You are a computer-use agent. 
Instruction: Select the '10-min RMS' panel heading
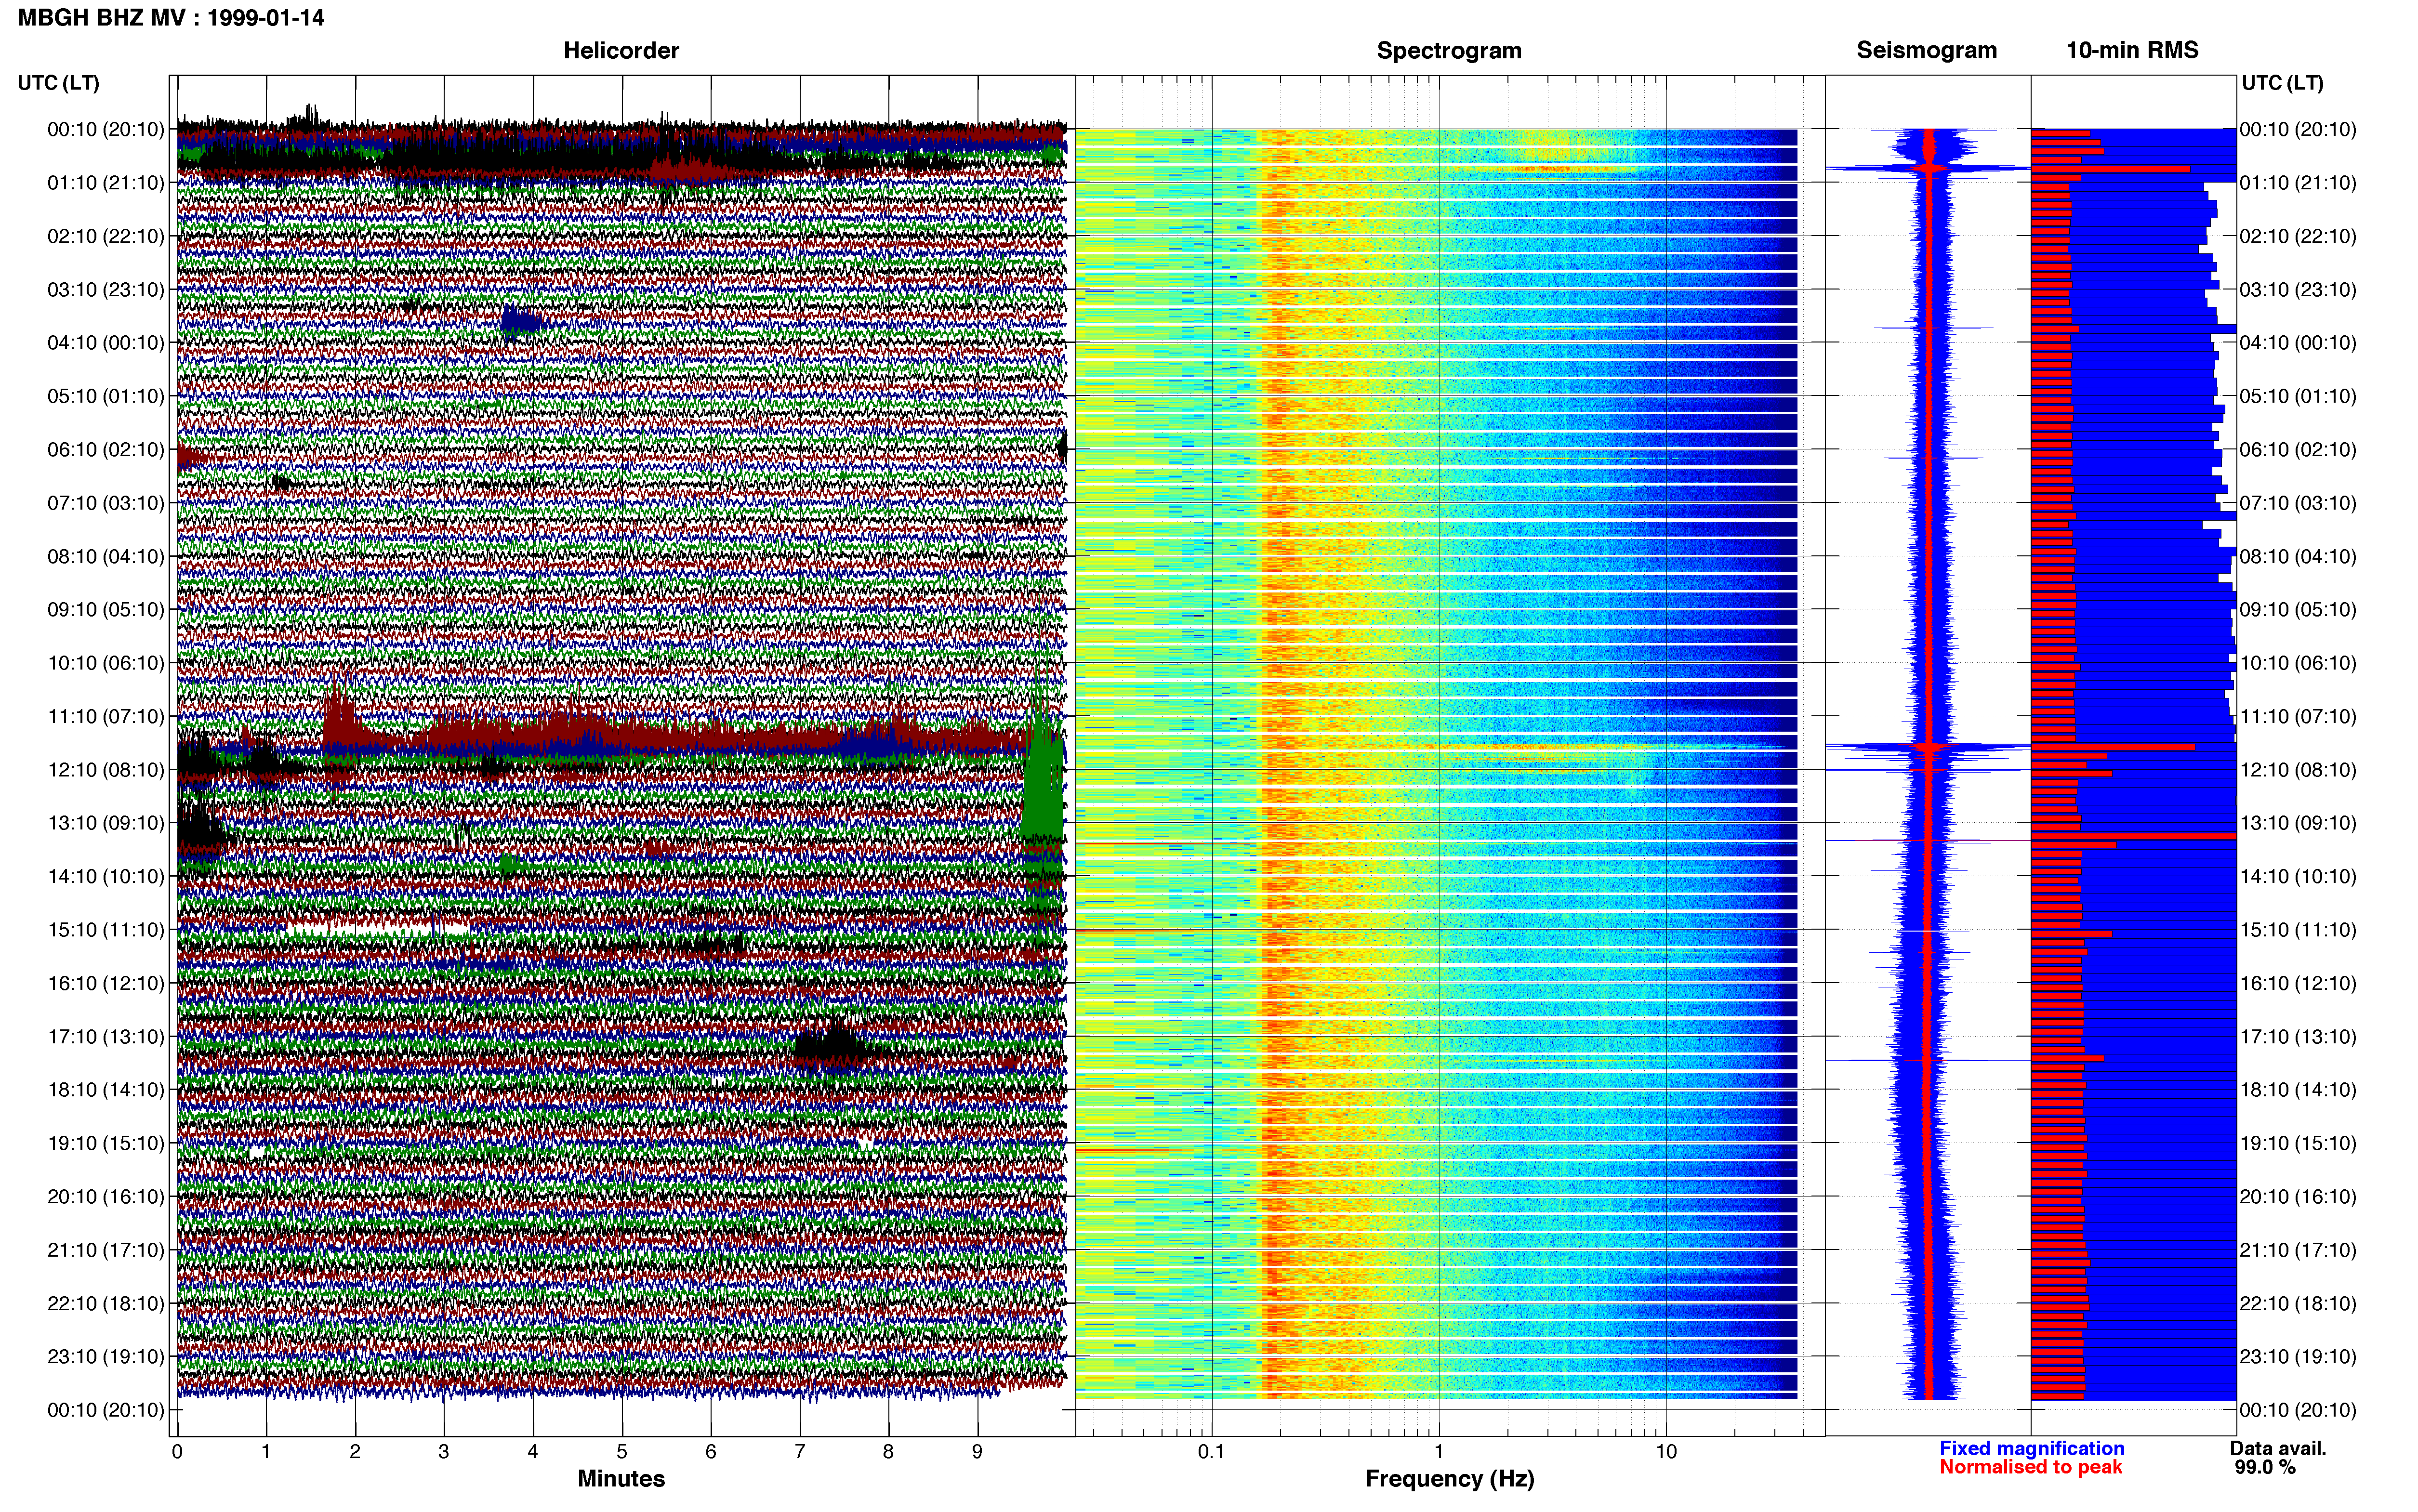point(2132,50)
